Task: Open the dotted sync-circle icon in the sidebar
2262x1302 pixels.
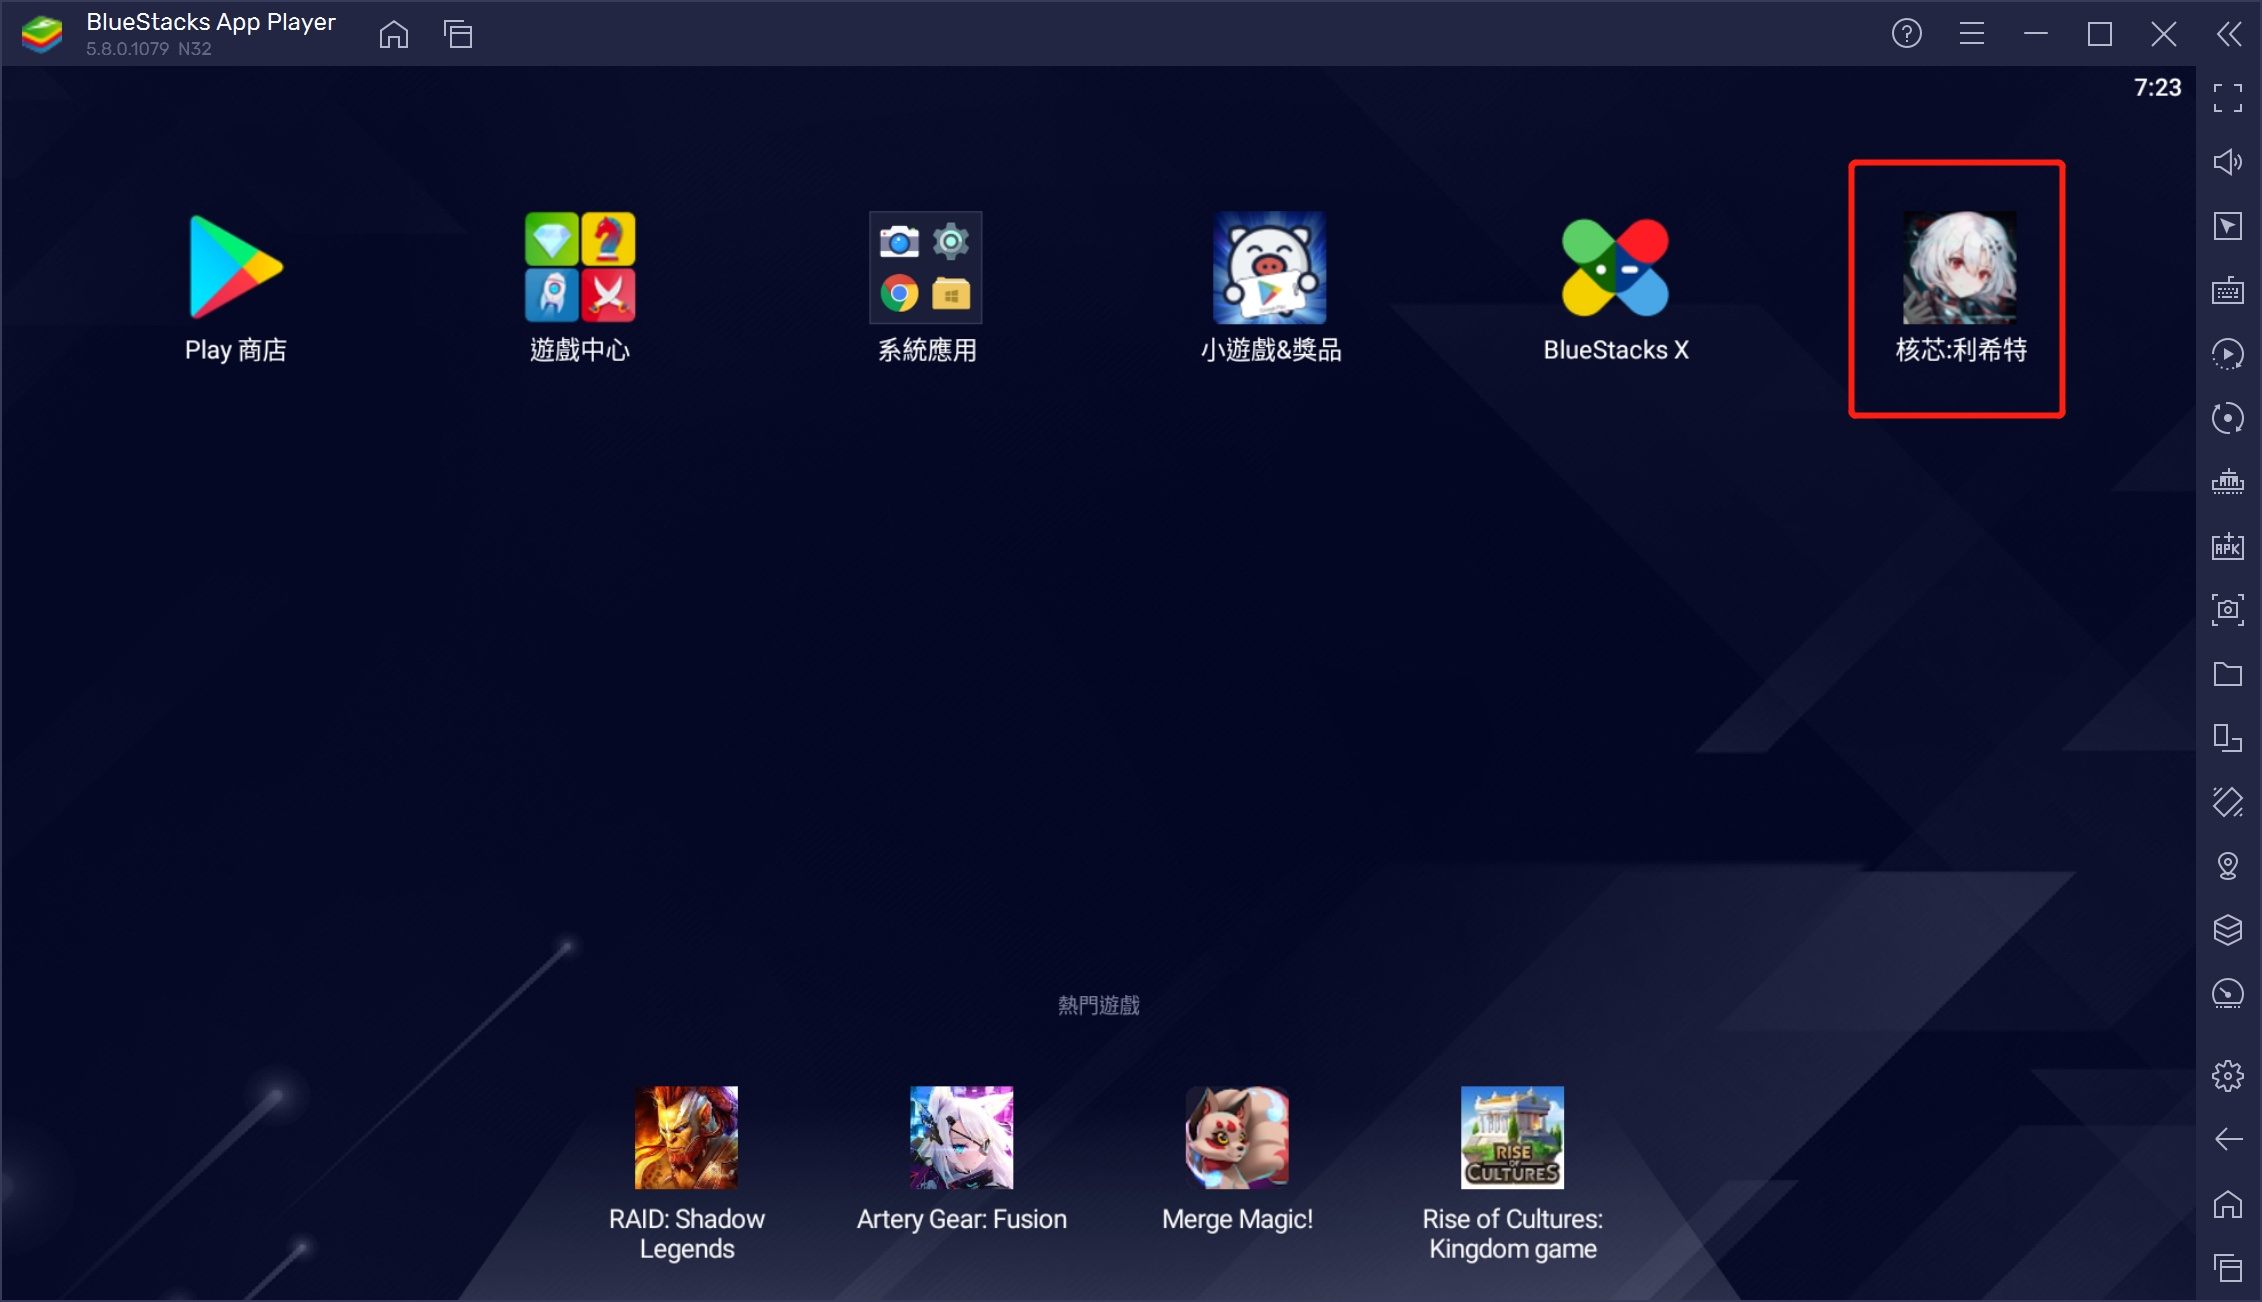Action: click(2228, 418)
